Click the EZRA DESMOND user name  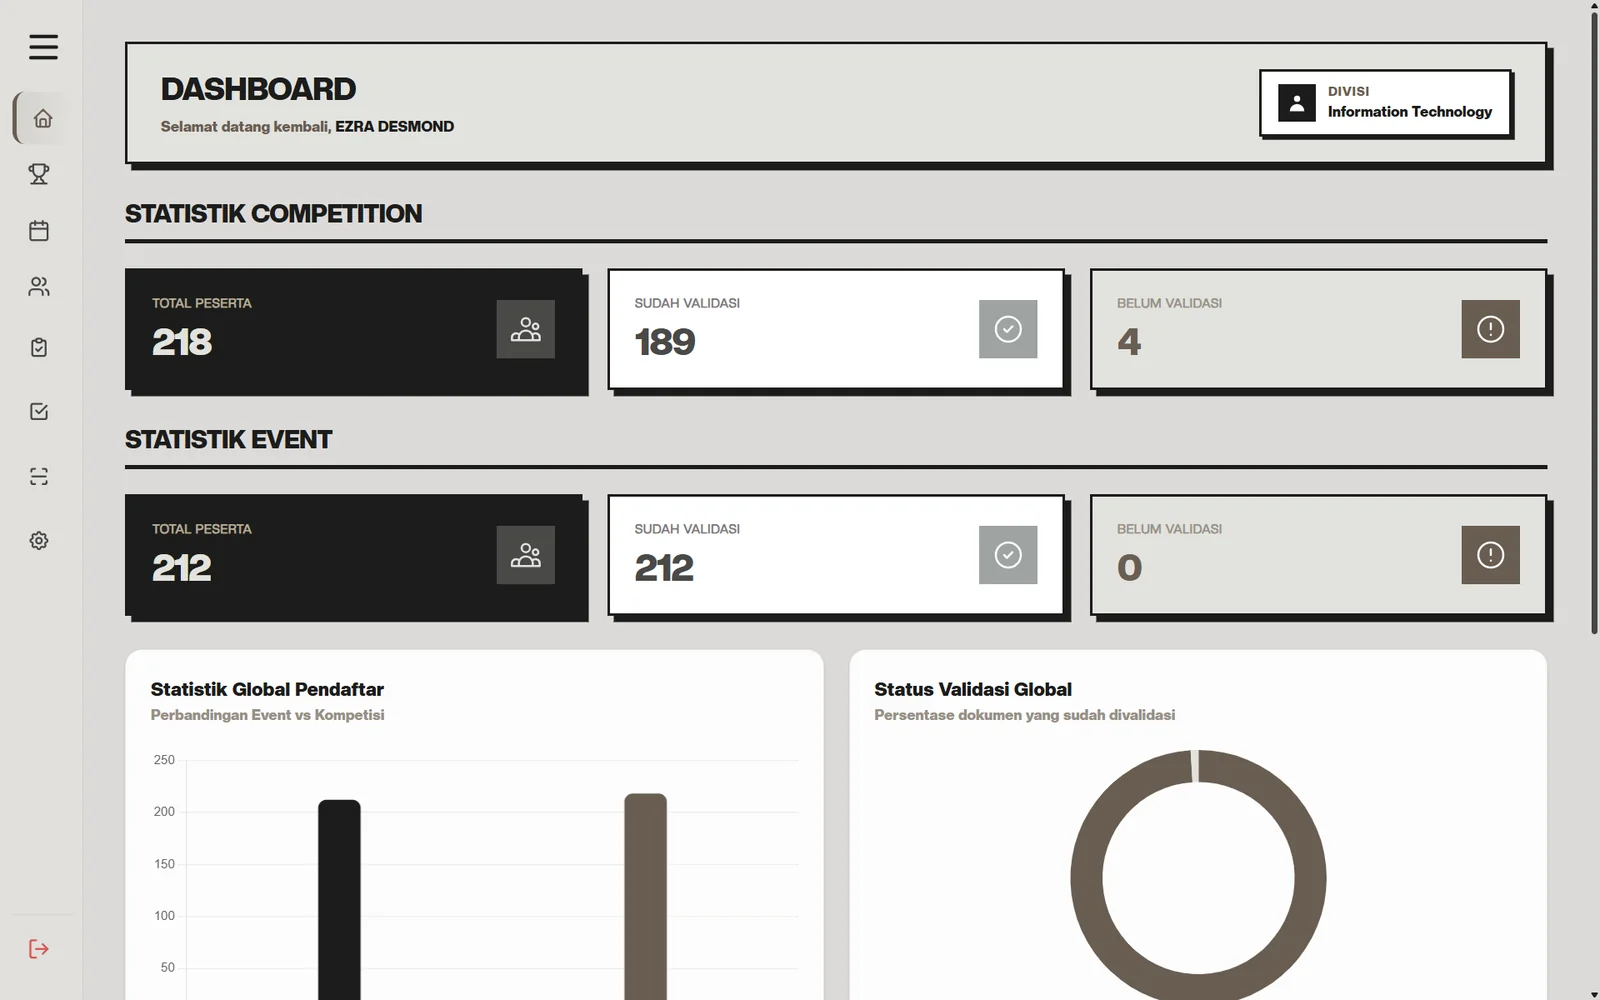tap(394, 126)
